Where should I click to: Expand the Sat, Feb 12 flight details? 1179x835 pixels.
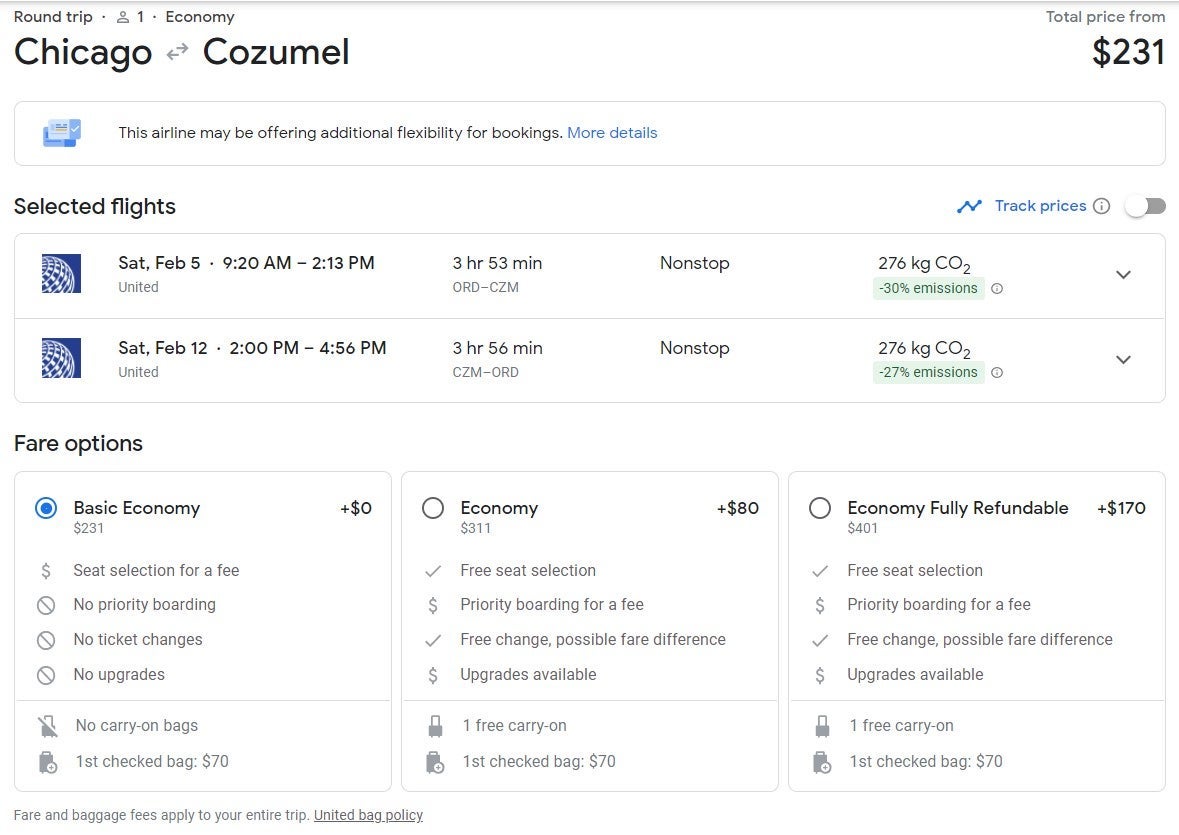coord(1123,360)
